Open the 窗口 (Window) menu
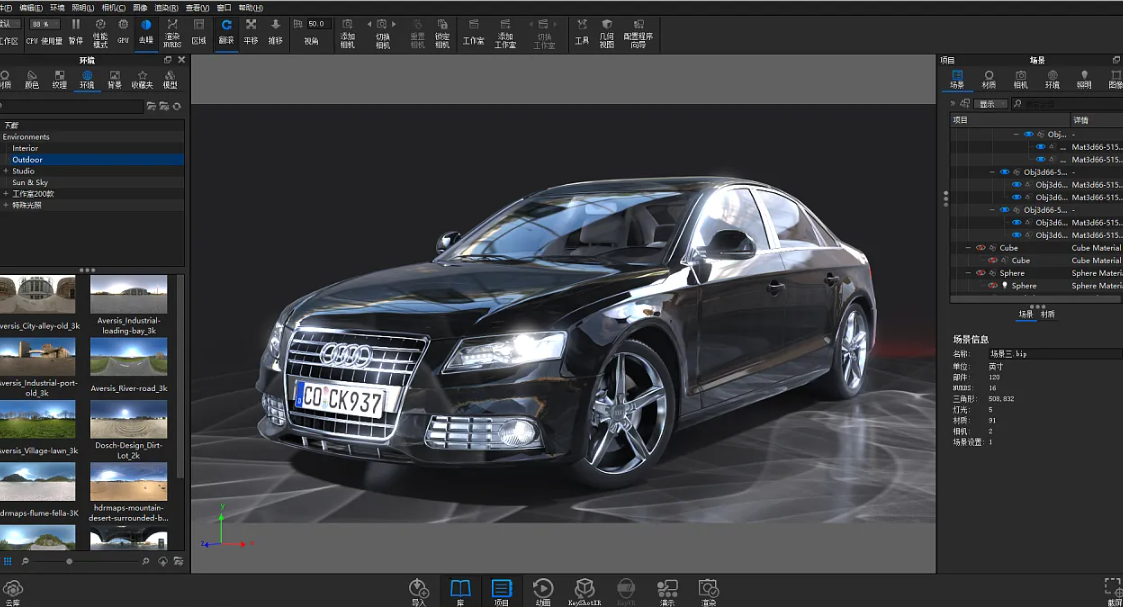 [224, 7]
